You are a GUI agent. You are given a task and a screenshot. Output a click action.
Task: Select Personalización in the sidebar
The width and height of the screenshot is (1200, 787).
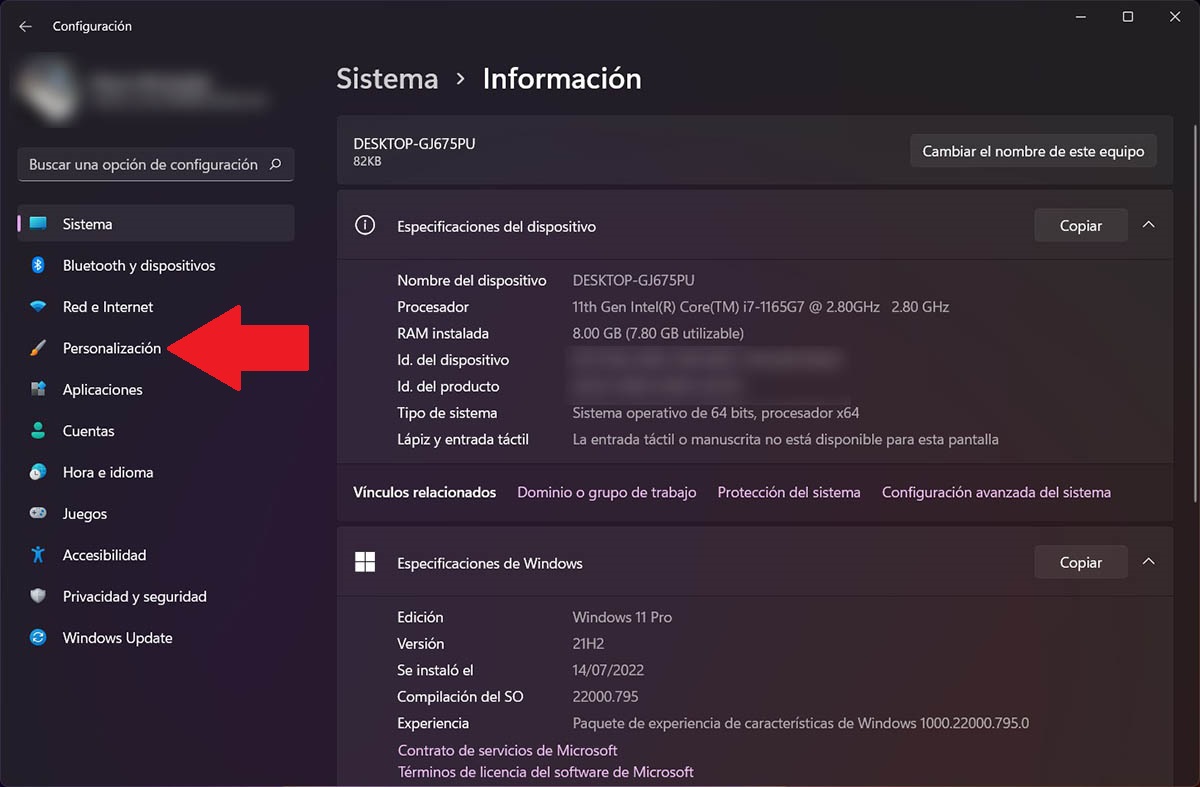pyautogui.click(x=156, y=348)
